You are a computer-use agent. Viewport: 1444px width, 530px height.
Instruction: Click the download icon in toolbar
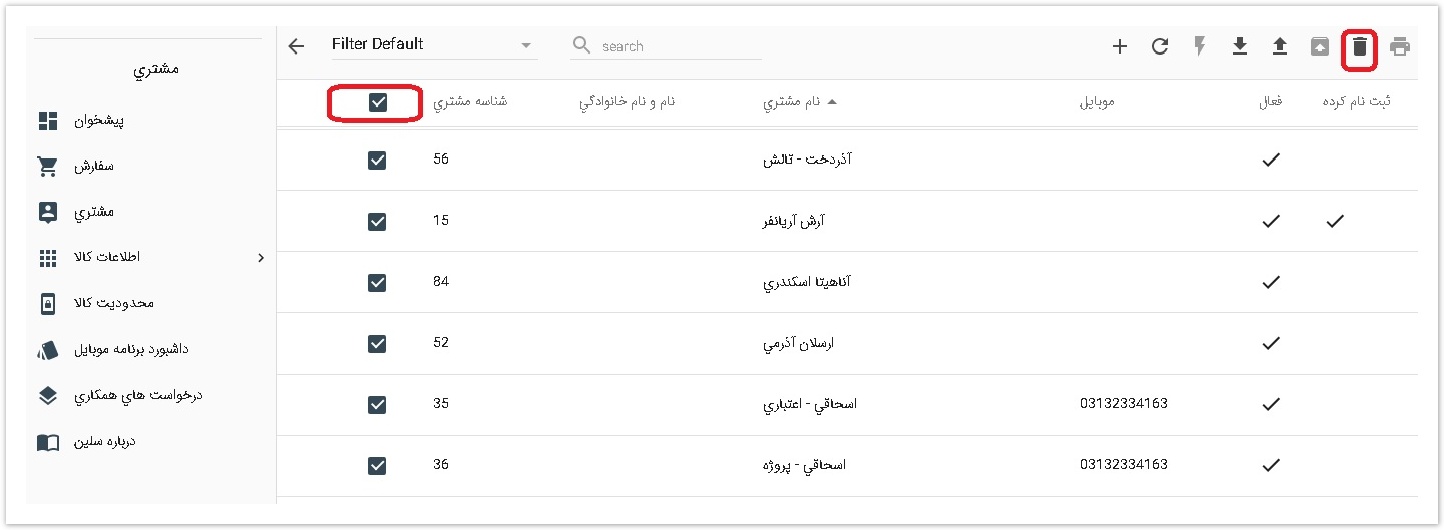point(1240,46)
